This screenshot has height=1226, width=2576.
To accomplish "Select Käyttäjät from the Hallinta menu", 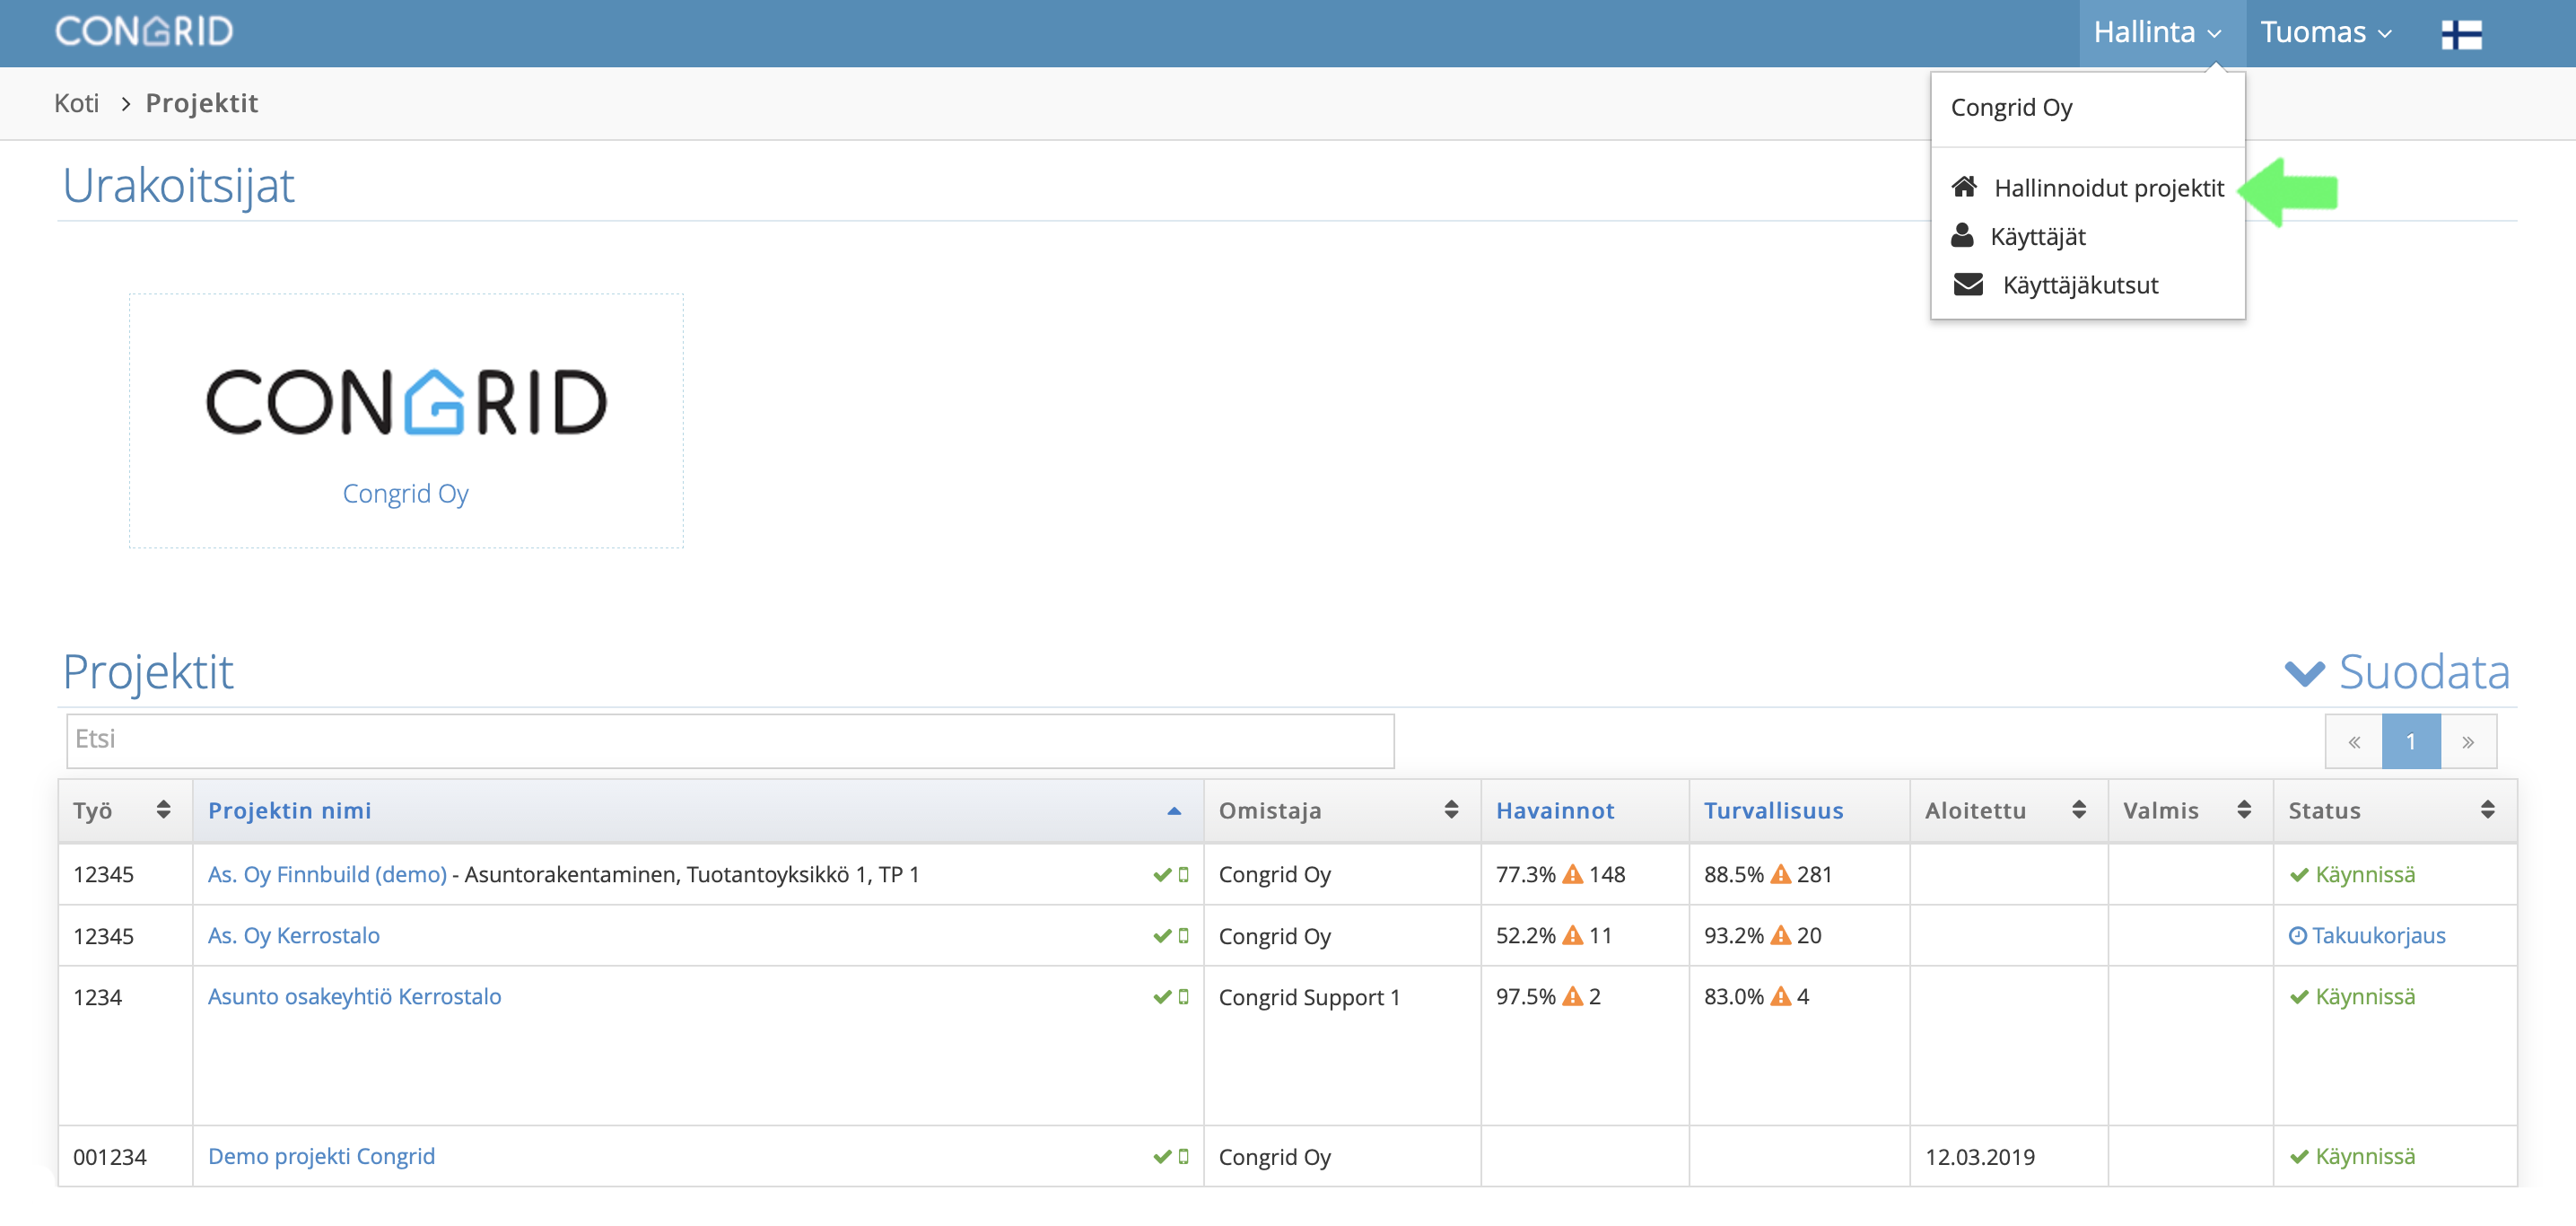I will point(2037,237).
